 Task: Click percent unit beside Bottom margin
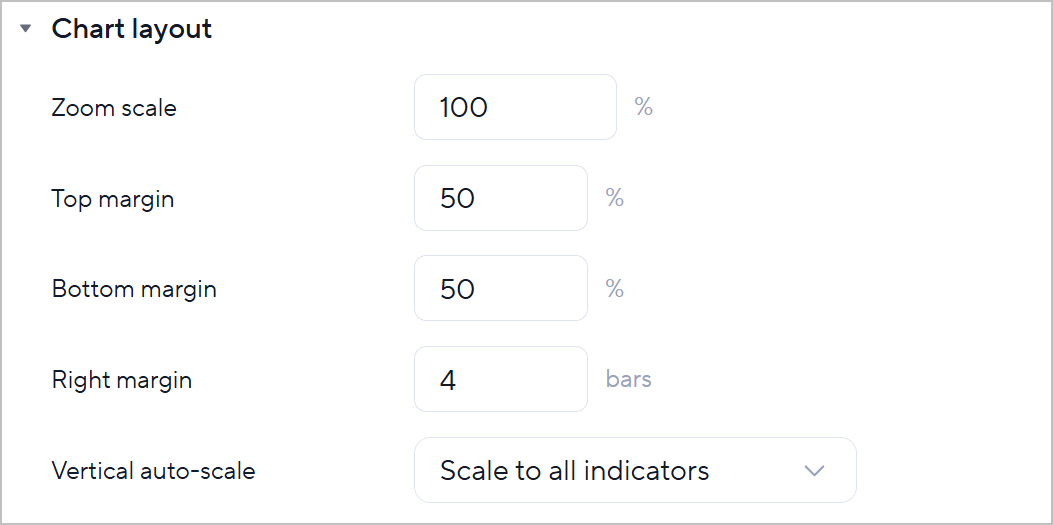[615, 289]
